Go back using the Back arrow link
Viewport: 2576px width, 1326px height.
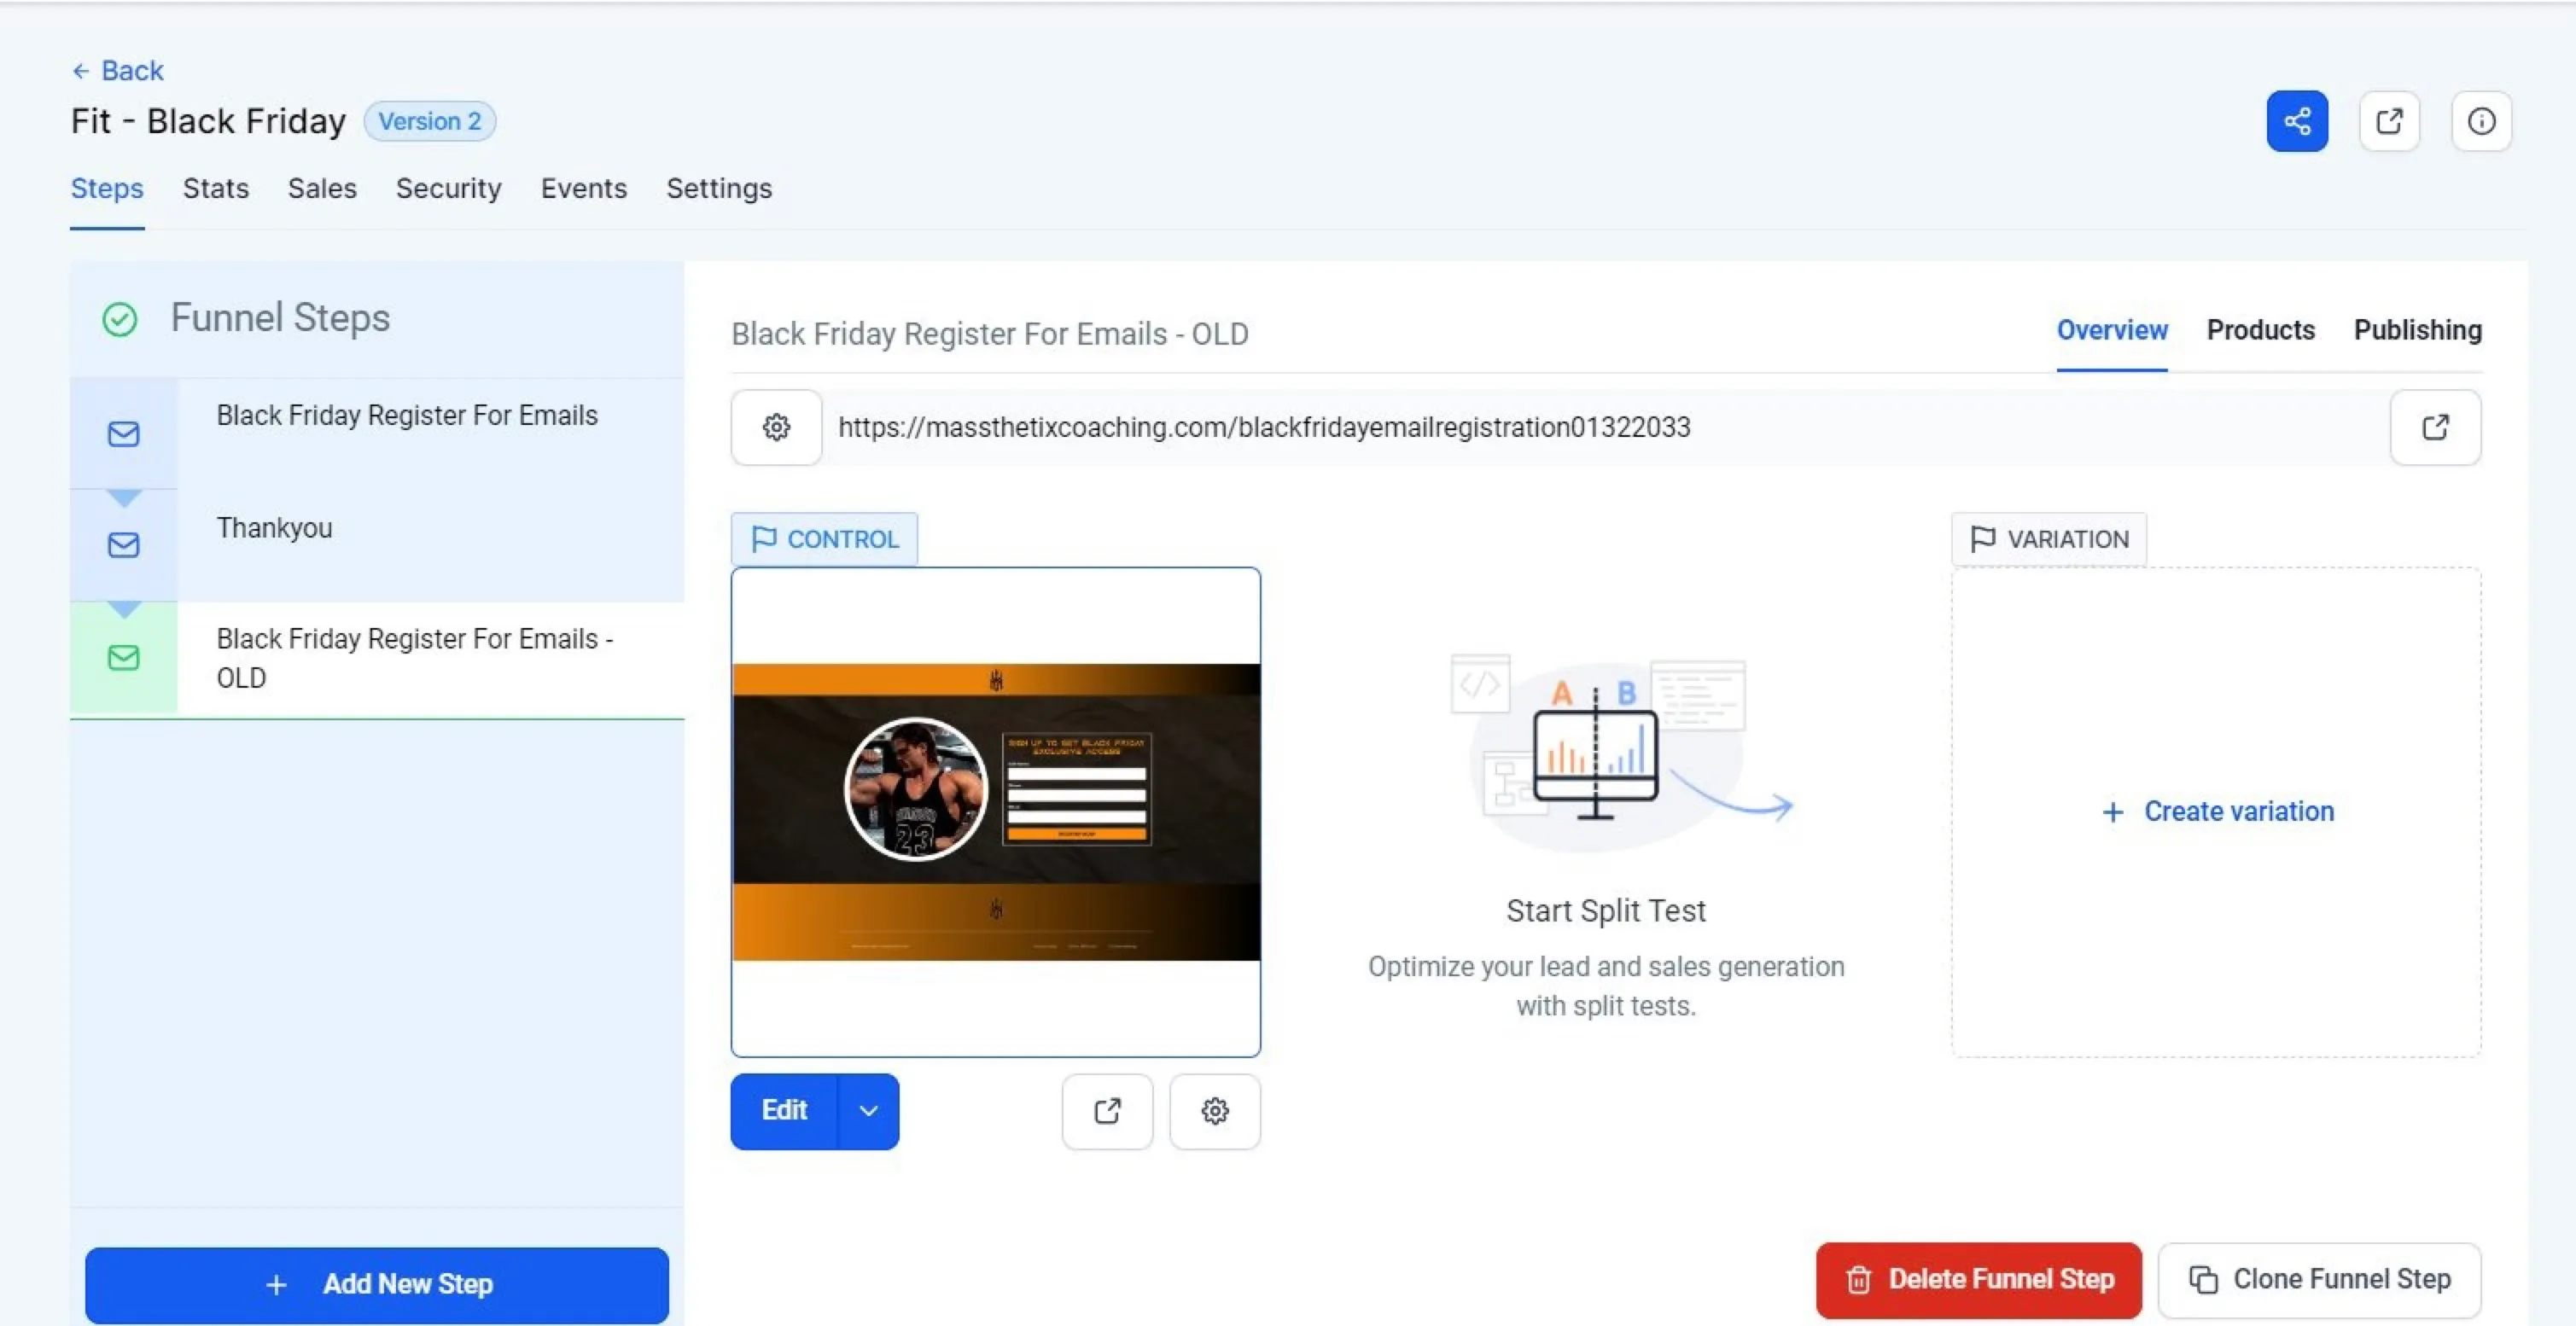coord(117,71)
